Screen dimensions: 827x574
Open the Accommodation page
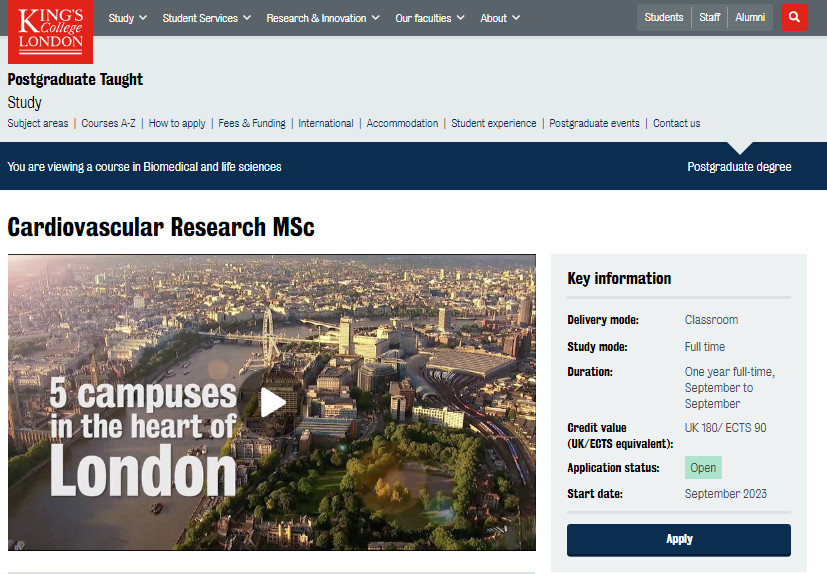click(x=402, y=123)
